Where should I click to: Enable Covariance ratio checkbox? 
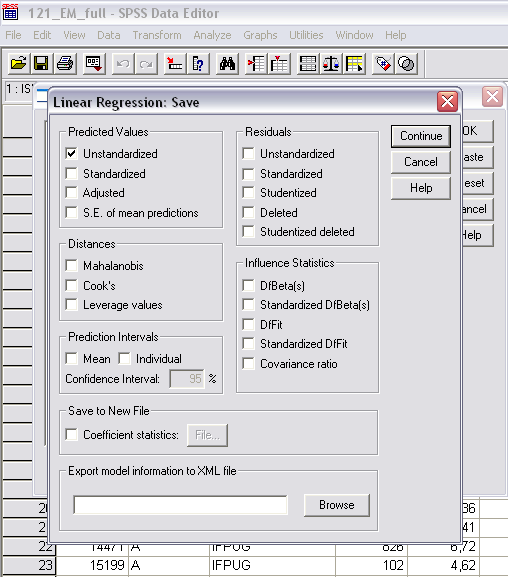pos(248,364)
